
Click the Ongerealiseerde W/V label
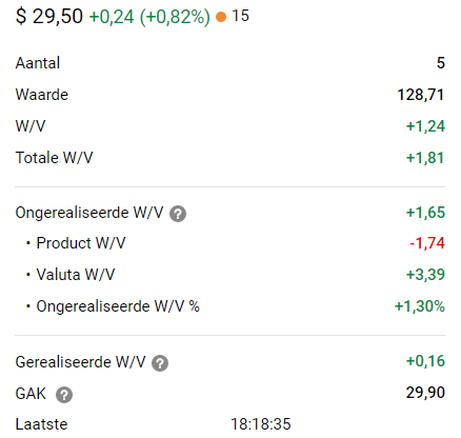[x=89, y=213]
